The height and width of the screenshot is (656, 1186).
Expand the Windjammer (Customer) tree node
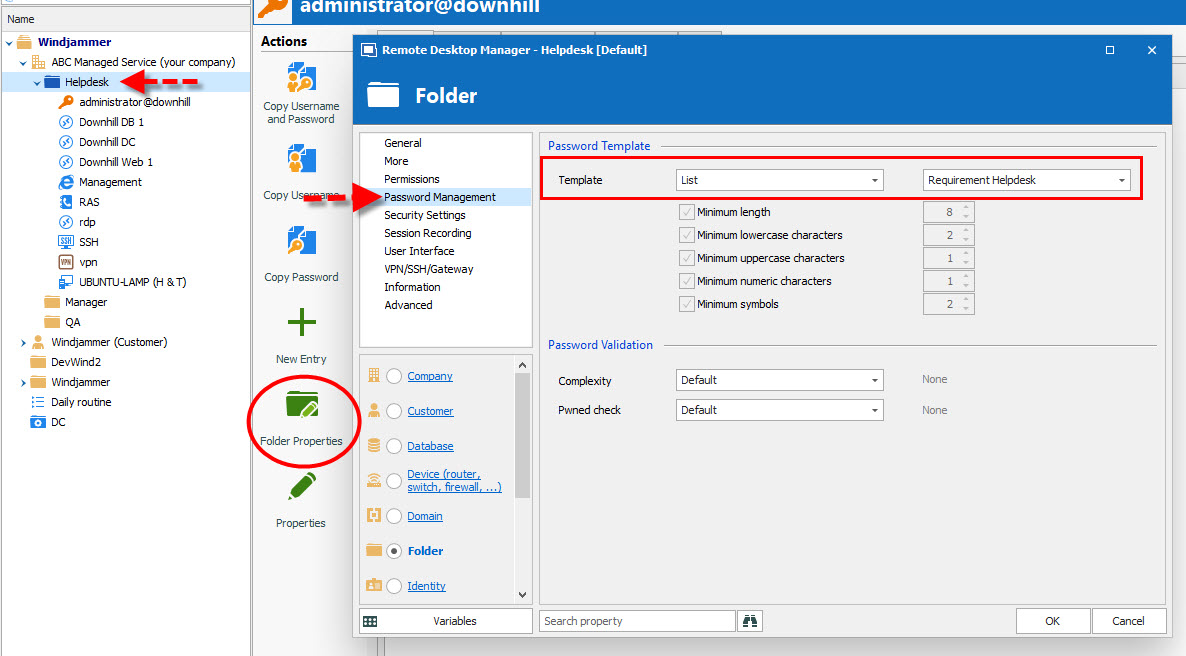pyautogui.click(x=23, y=343)
